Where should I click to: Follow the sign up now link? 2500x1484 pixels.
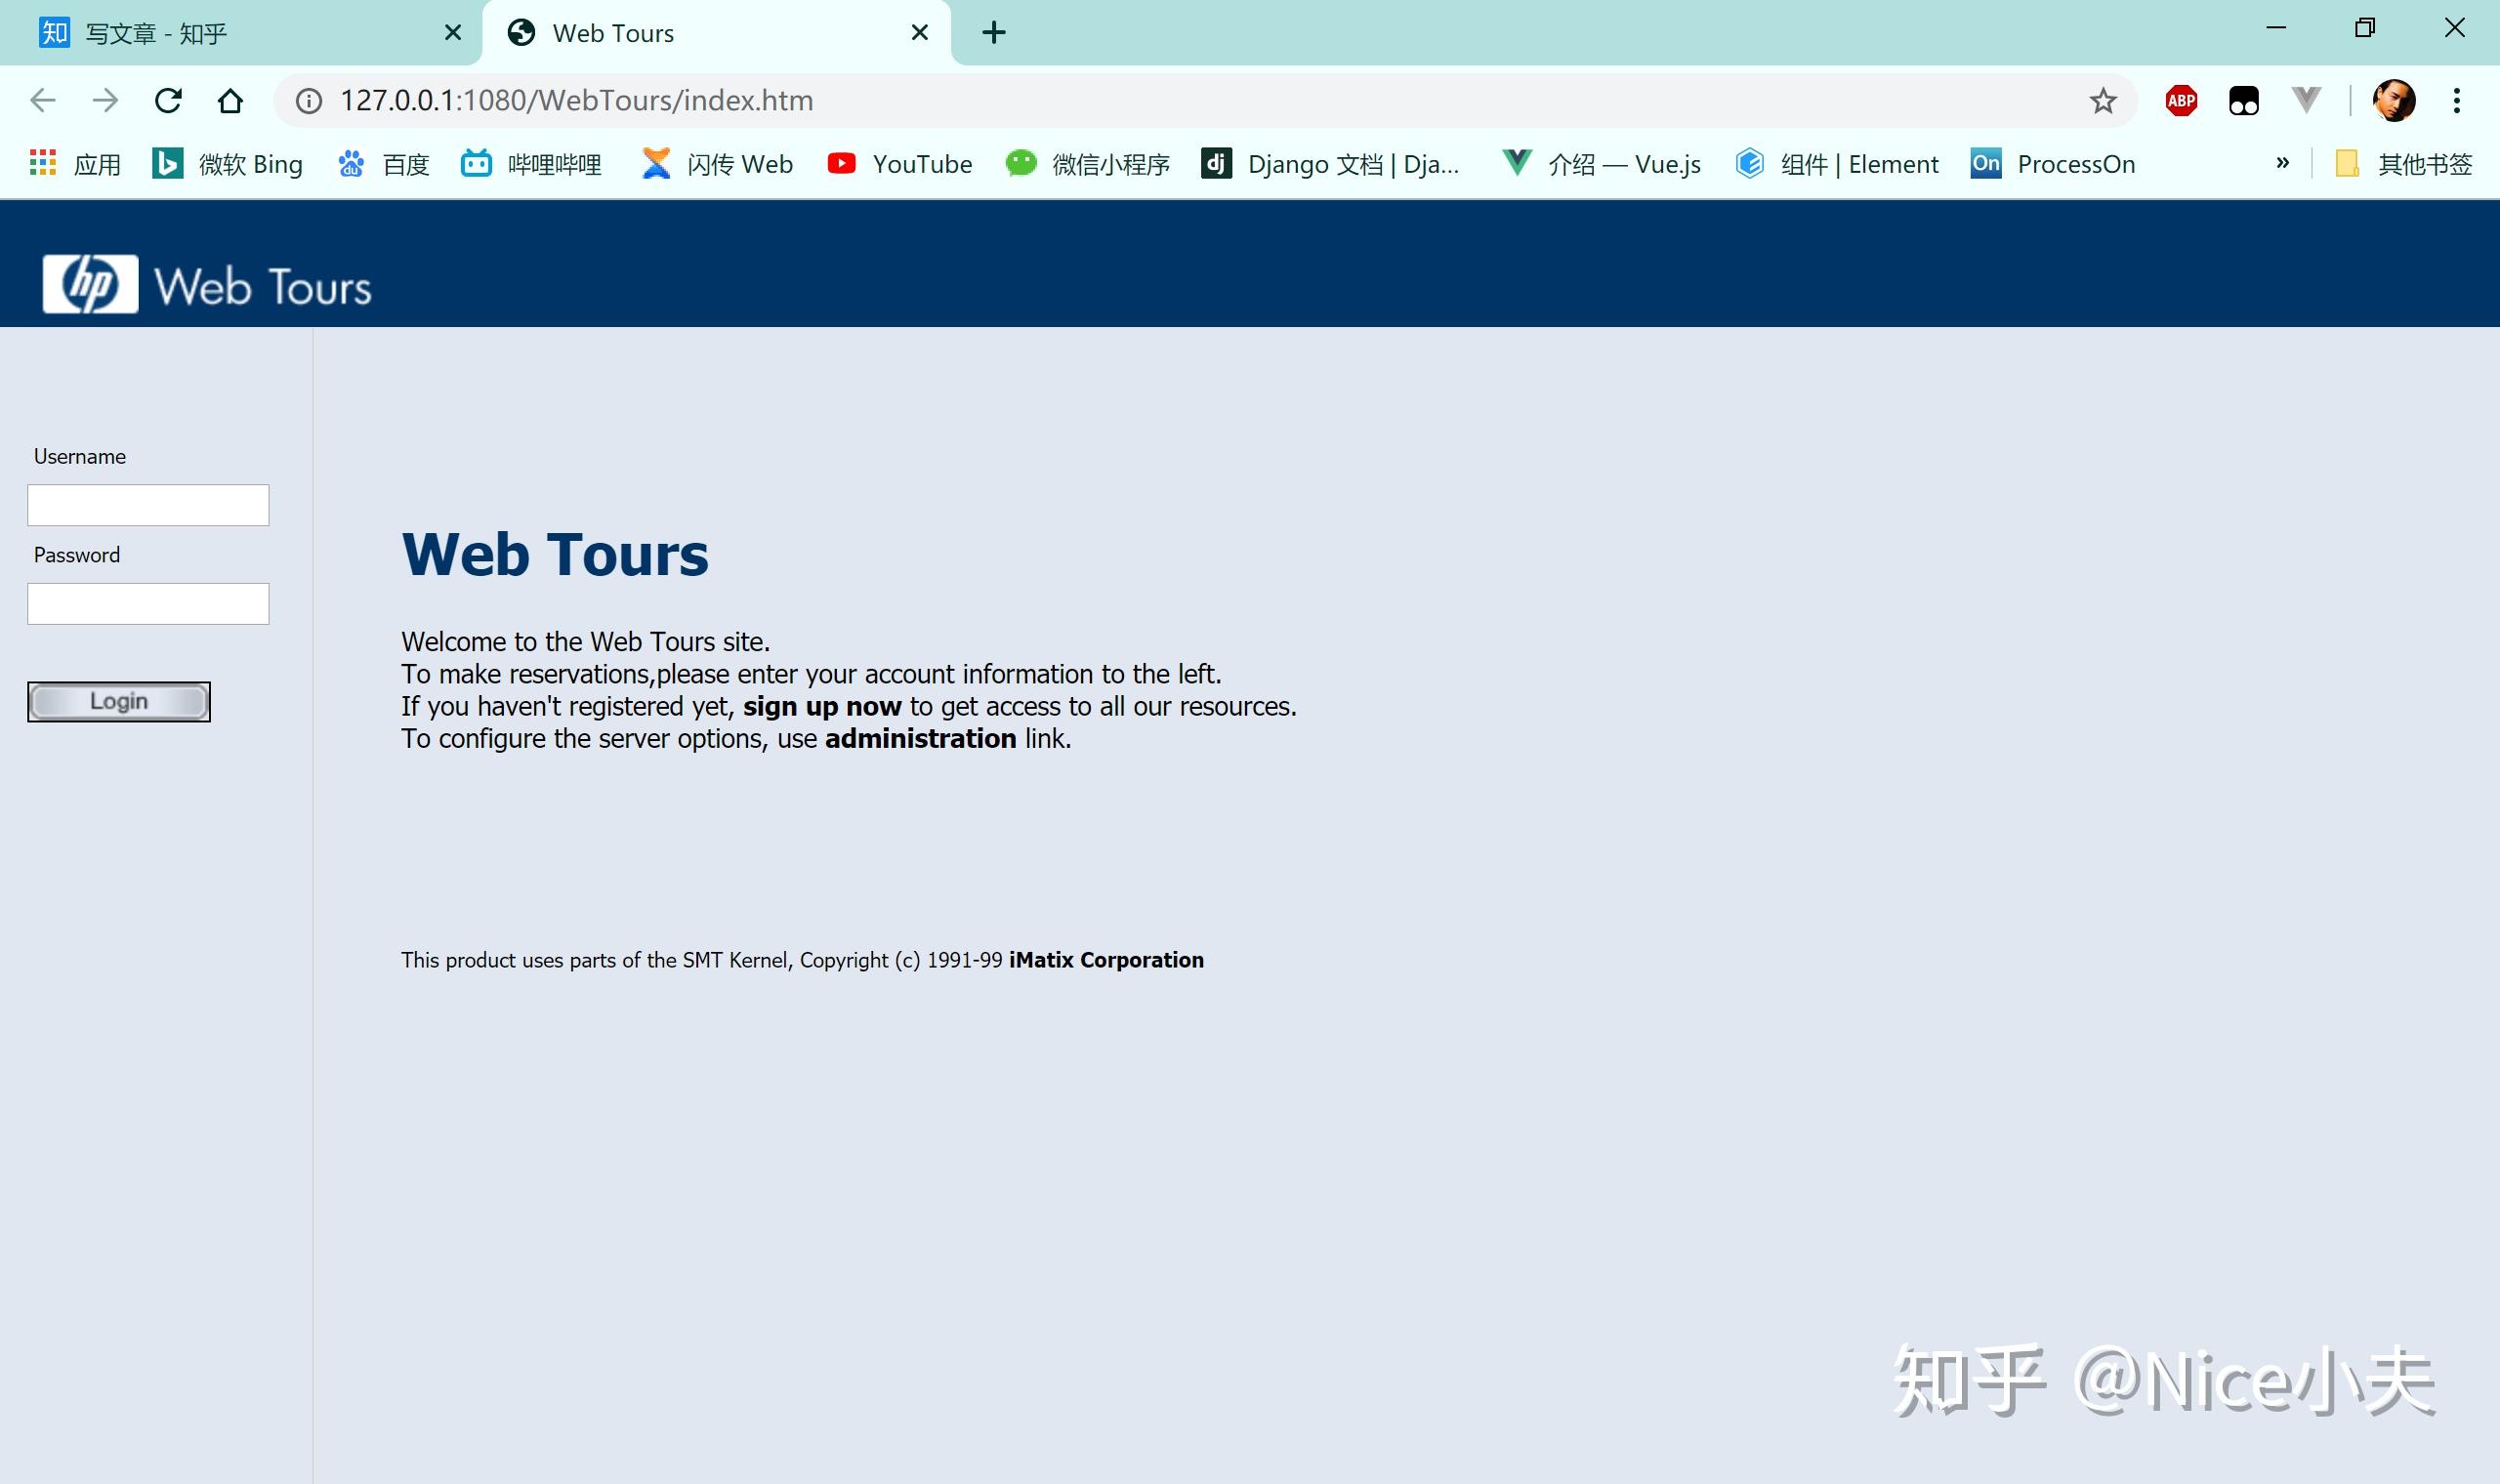821,707
